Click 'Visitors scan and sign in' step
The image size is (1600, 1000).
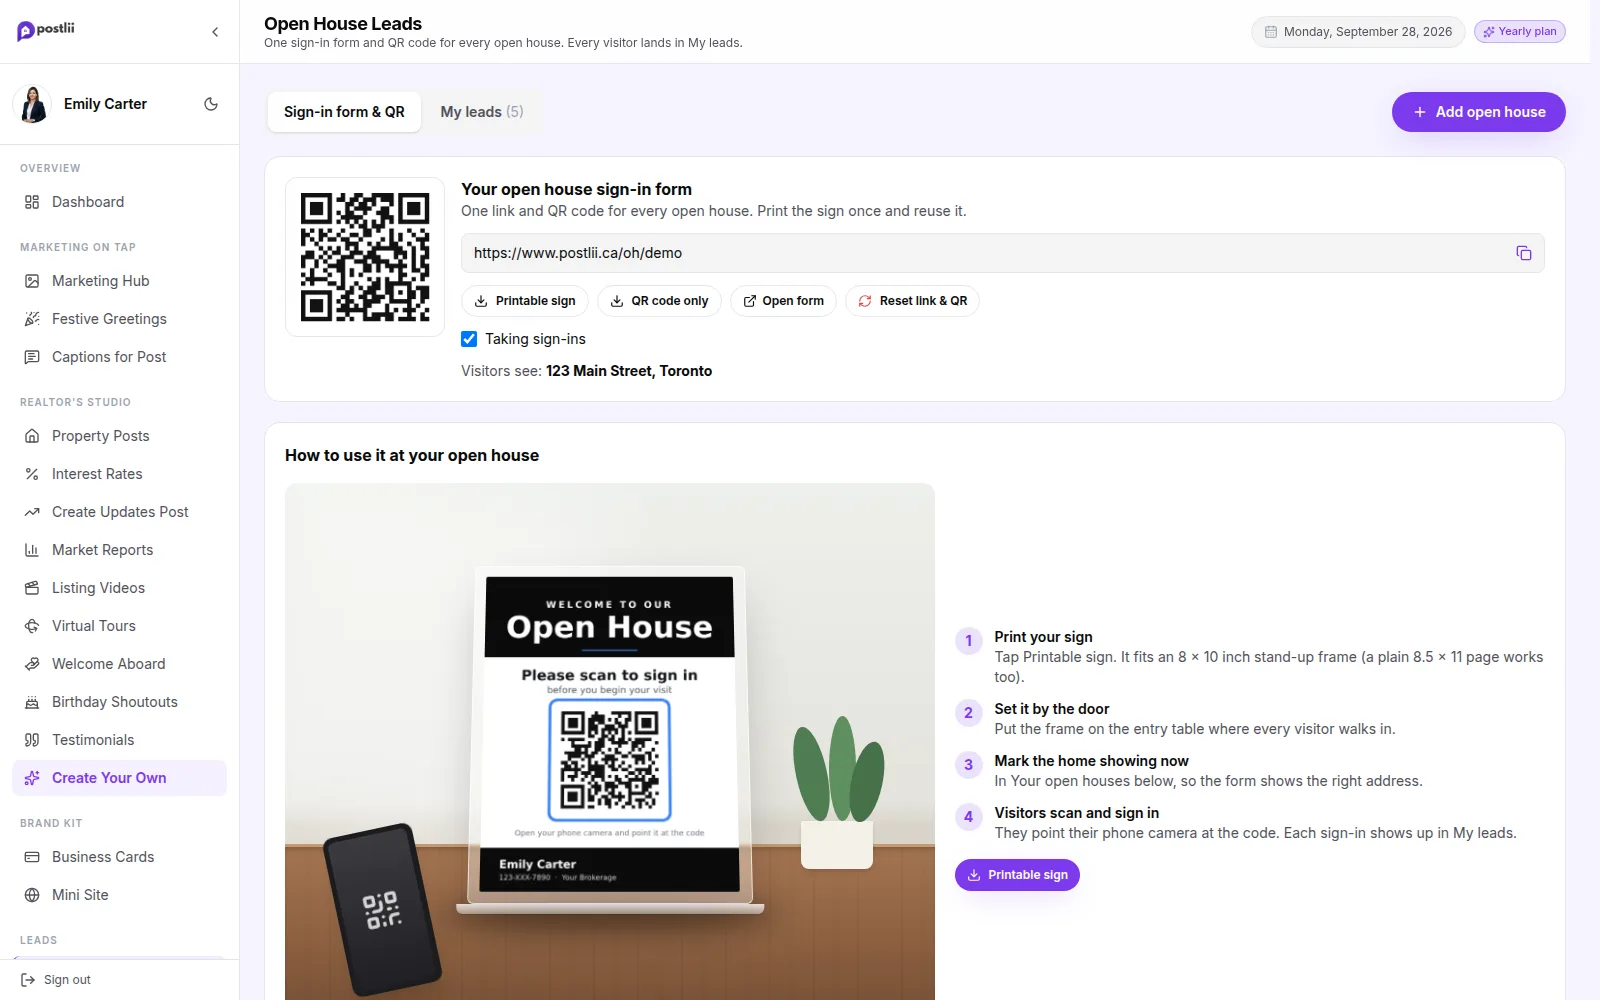(x=1077, y=813)
